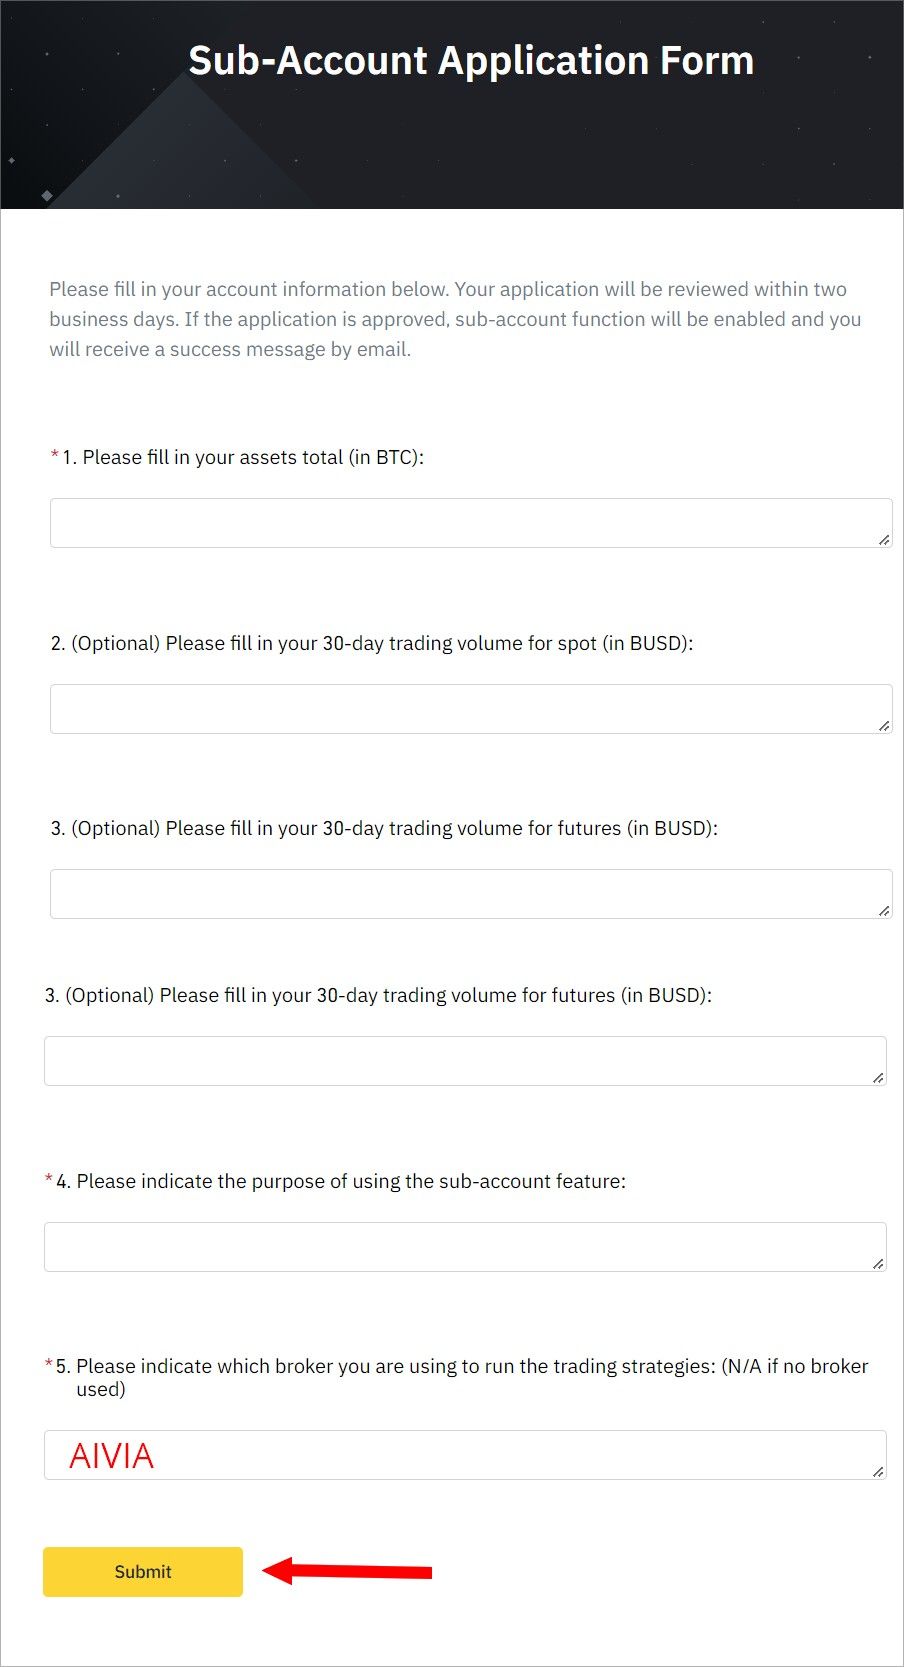Click the resize grip of the first futures volume box
The height and width of the screenshot is (1667, 904).
point(884,911)
